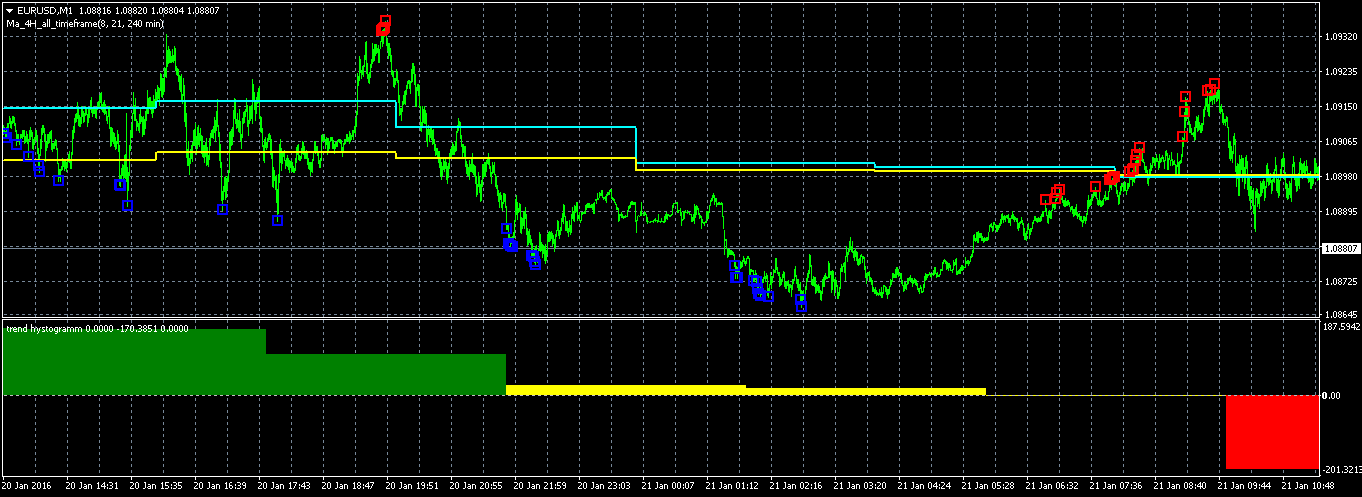
Task: Click the 1.08895 price axis label
Action: click(1340, 211)
